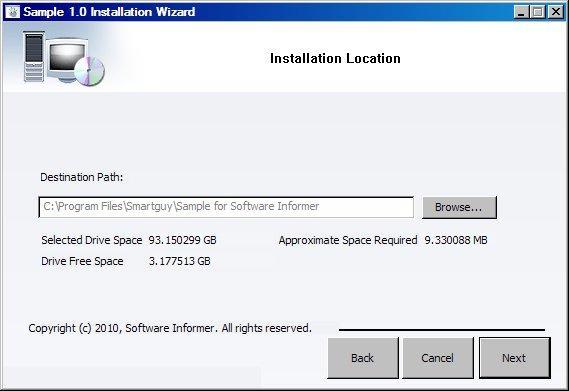Go Back to the previous page

click(363, 358)
